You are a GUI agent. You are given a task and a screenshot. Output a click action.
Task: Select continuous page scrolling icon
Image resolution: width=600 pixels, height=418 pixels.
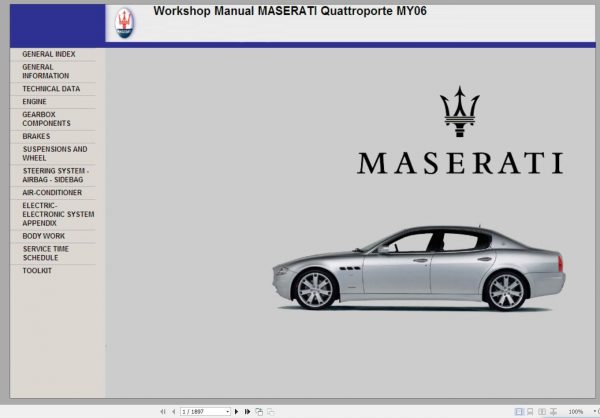[x=530, y=412]
